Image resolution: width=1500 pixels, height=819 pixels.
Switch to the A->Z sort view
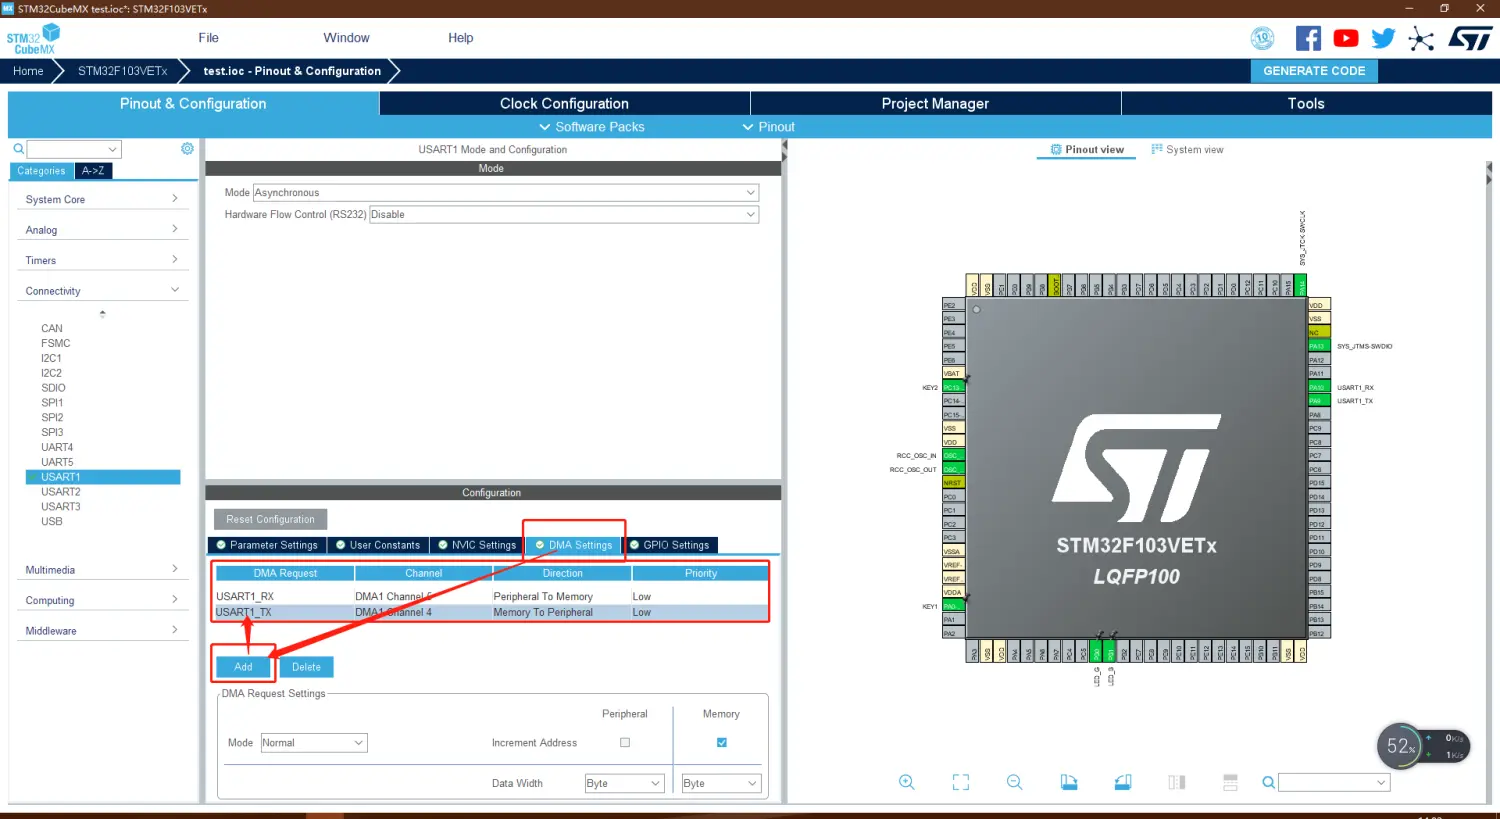93,171
